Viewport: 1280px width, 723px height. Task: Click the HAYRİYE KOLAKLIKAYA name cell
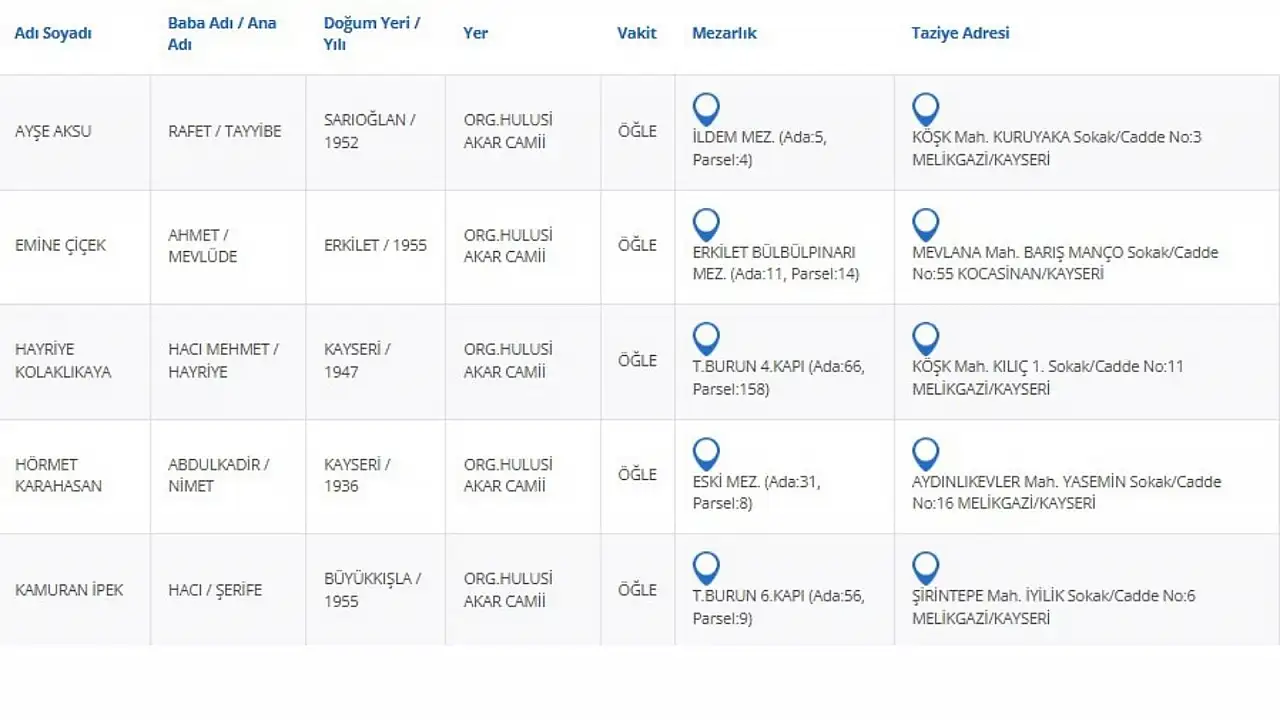(63, 360)
